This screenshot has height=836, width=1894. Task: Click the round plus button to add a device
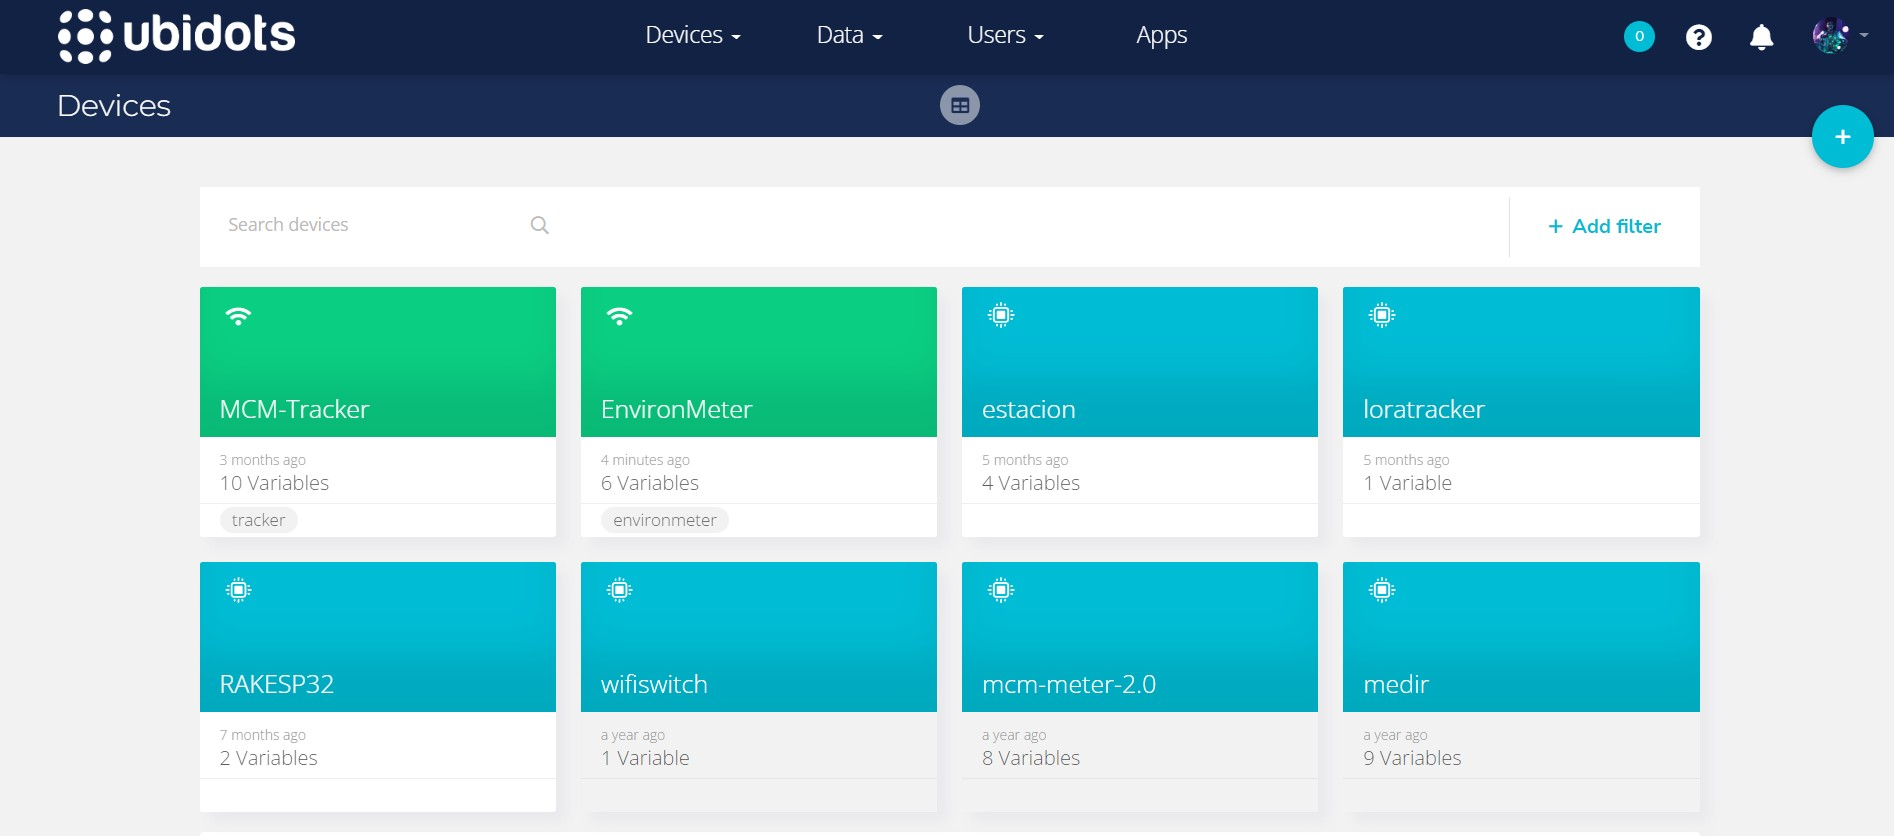(x=1843, y=137)
